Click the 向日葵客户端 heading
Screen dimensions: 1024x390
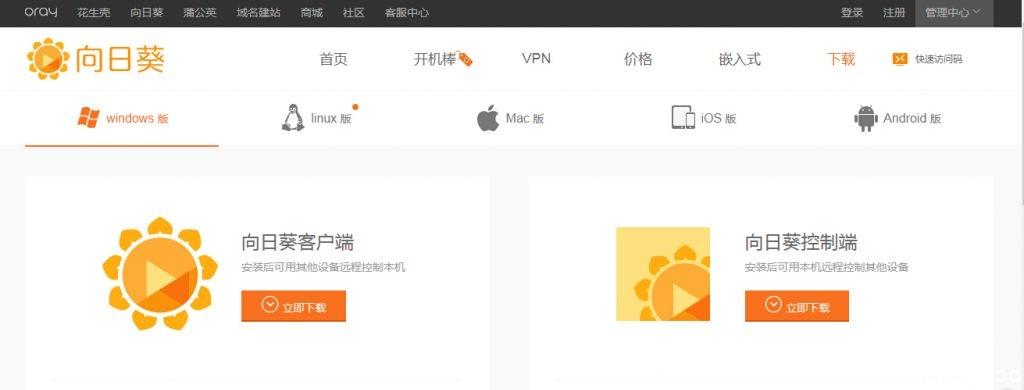pyautogui.click(x=298, y=242)
